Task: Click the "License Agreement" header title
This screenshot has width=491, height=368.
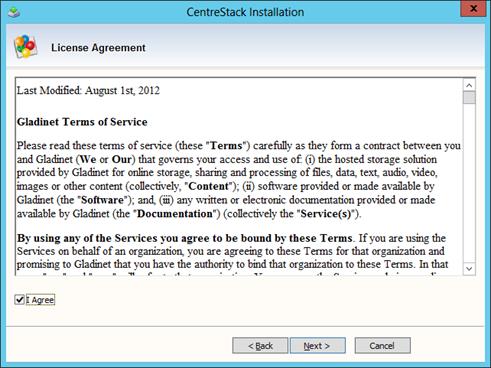Action: click(x=98, y=48)
